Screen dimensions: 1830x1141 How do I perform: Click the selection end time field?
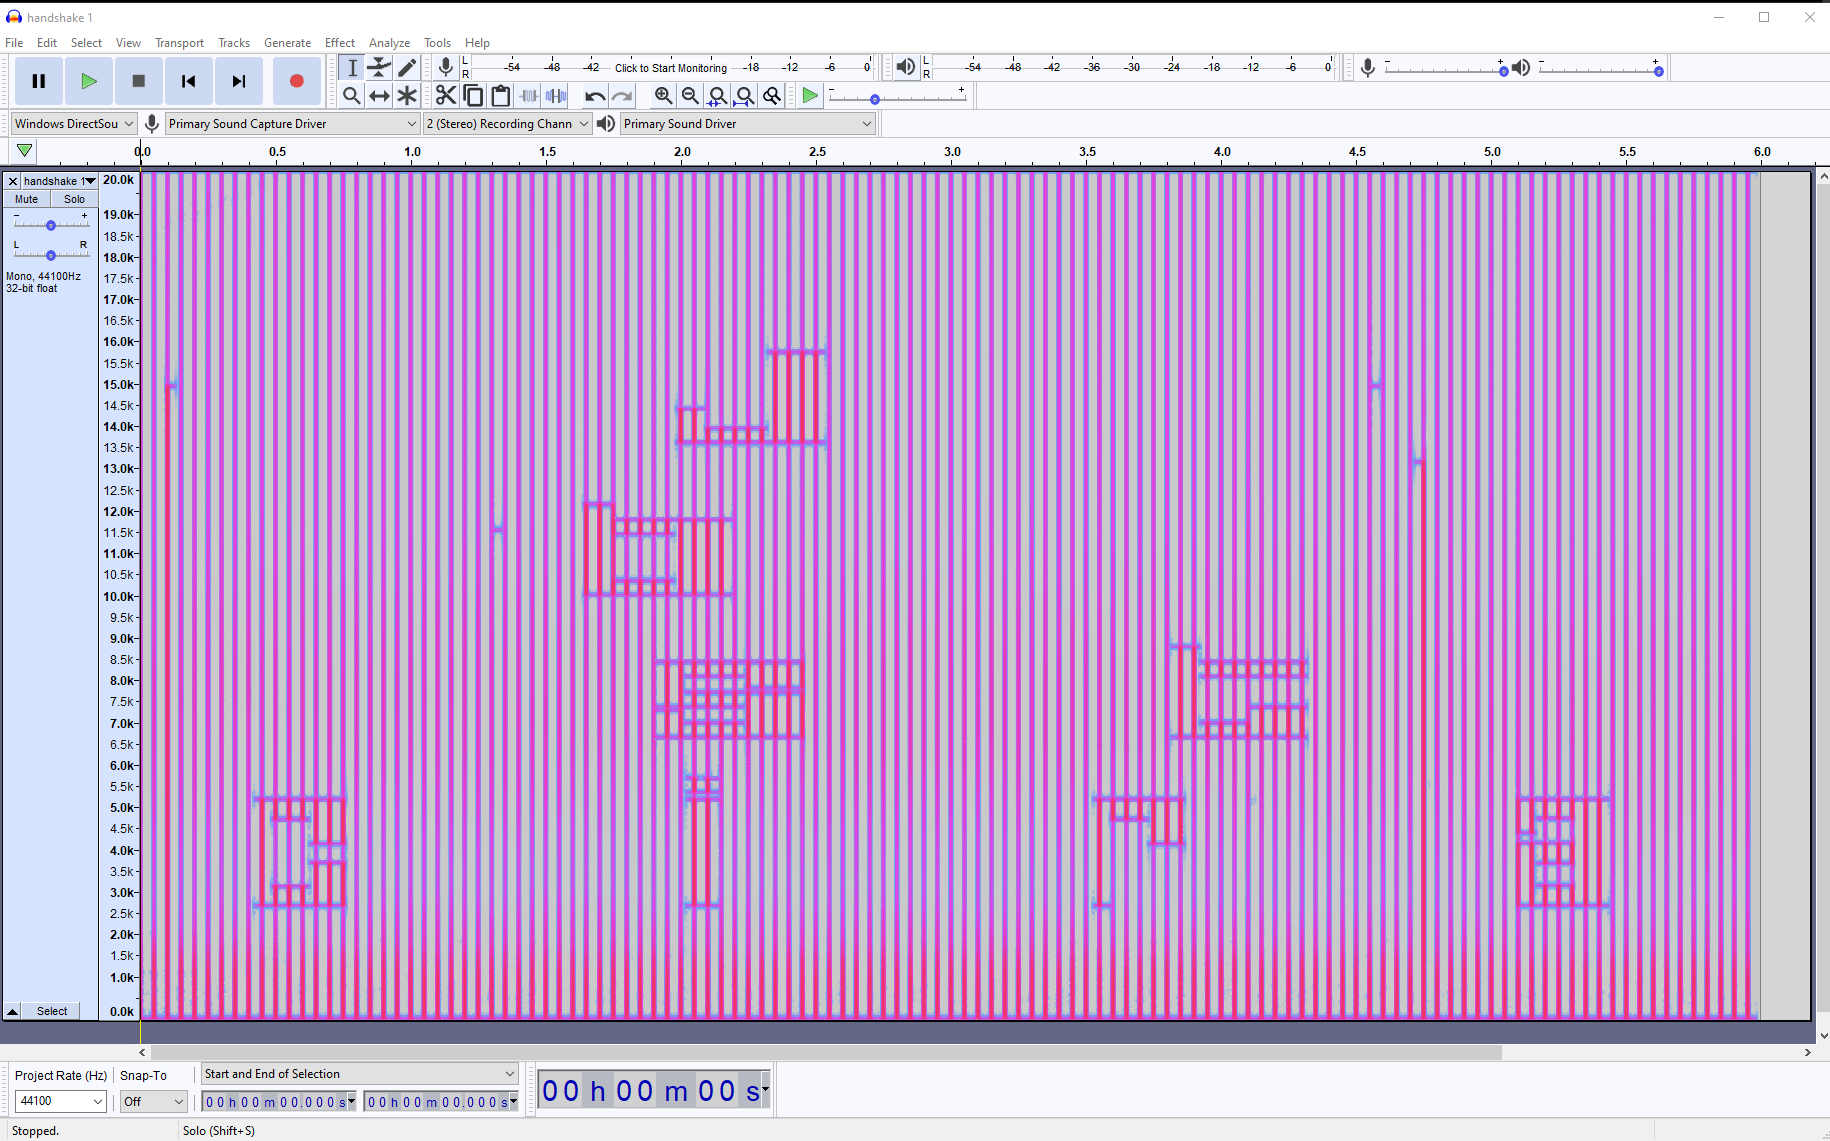440,1101
